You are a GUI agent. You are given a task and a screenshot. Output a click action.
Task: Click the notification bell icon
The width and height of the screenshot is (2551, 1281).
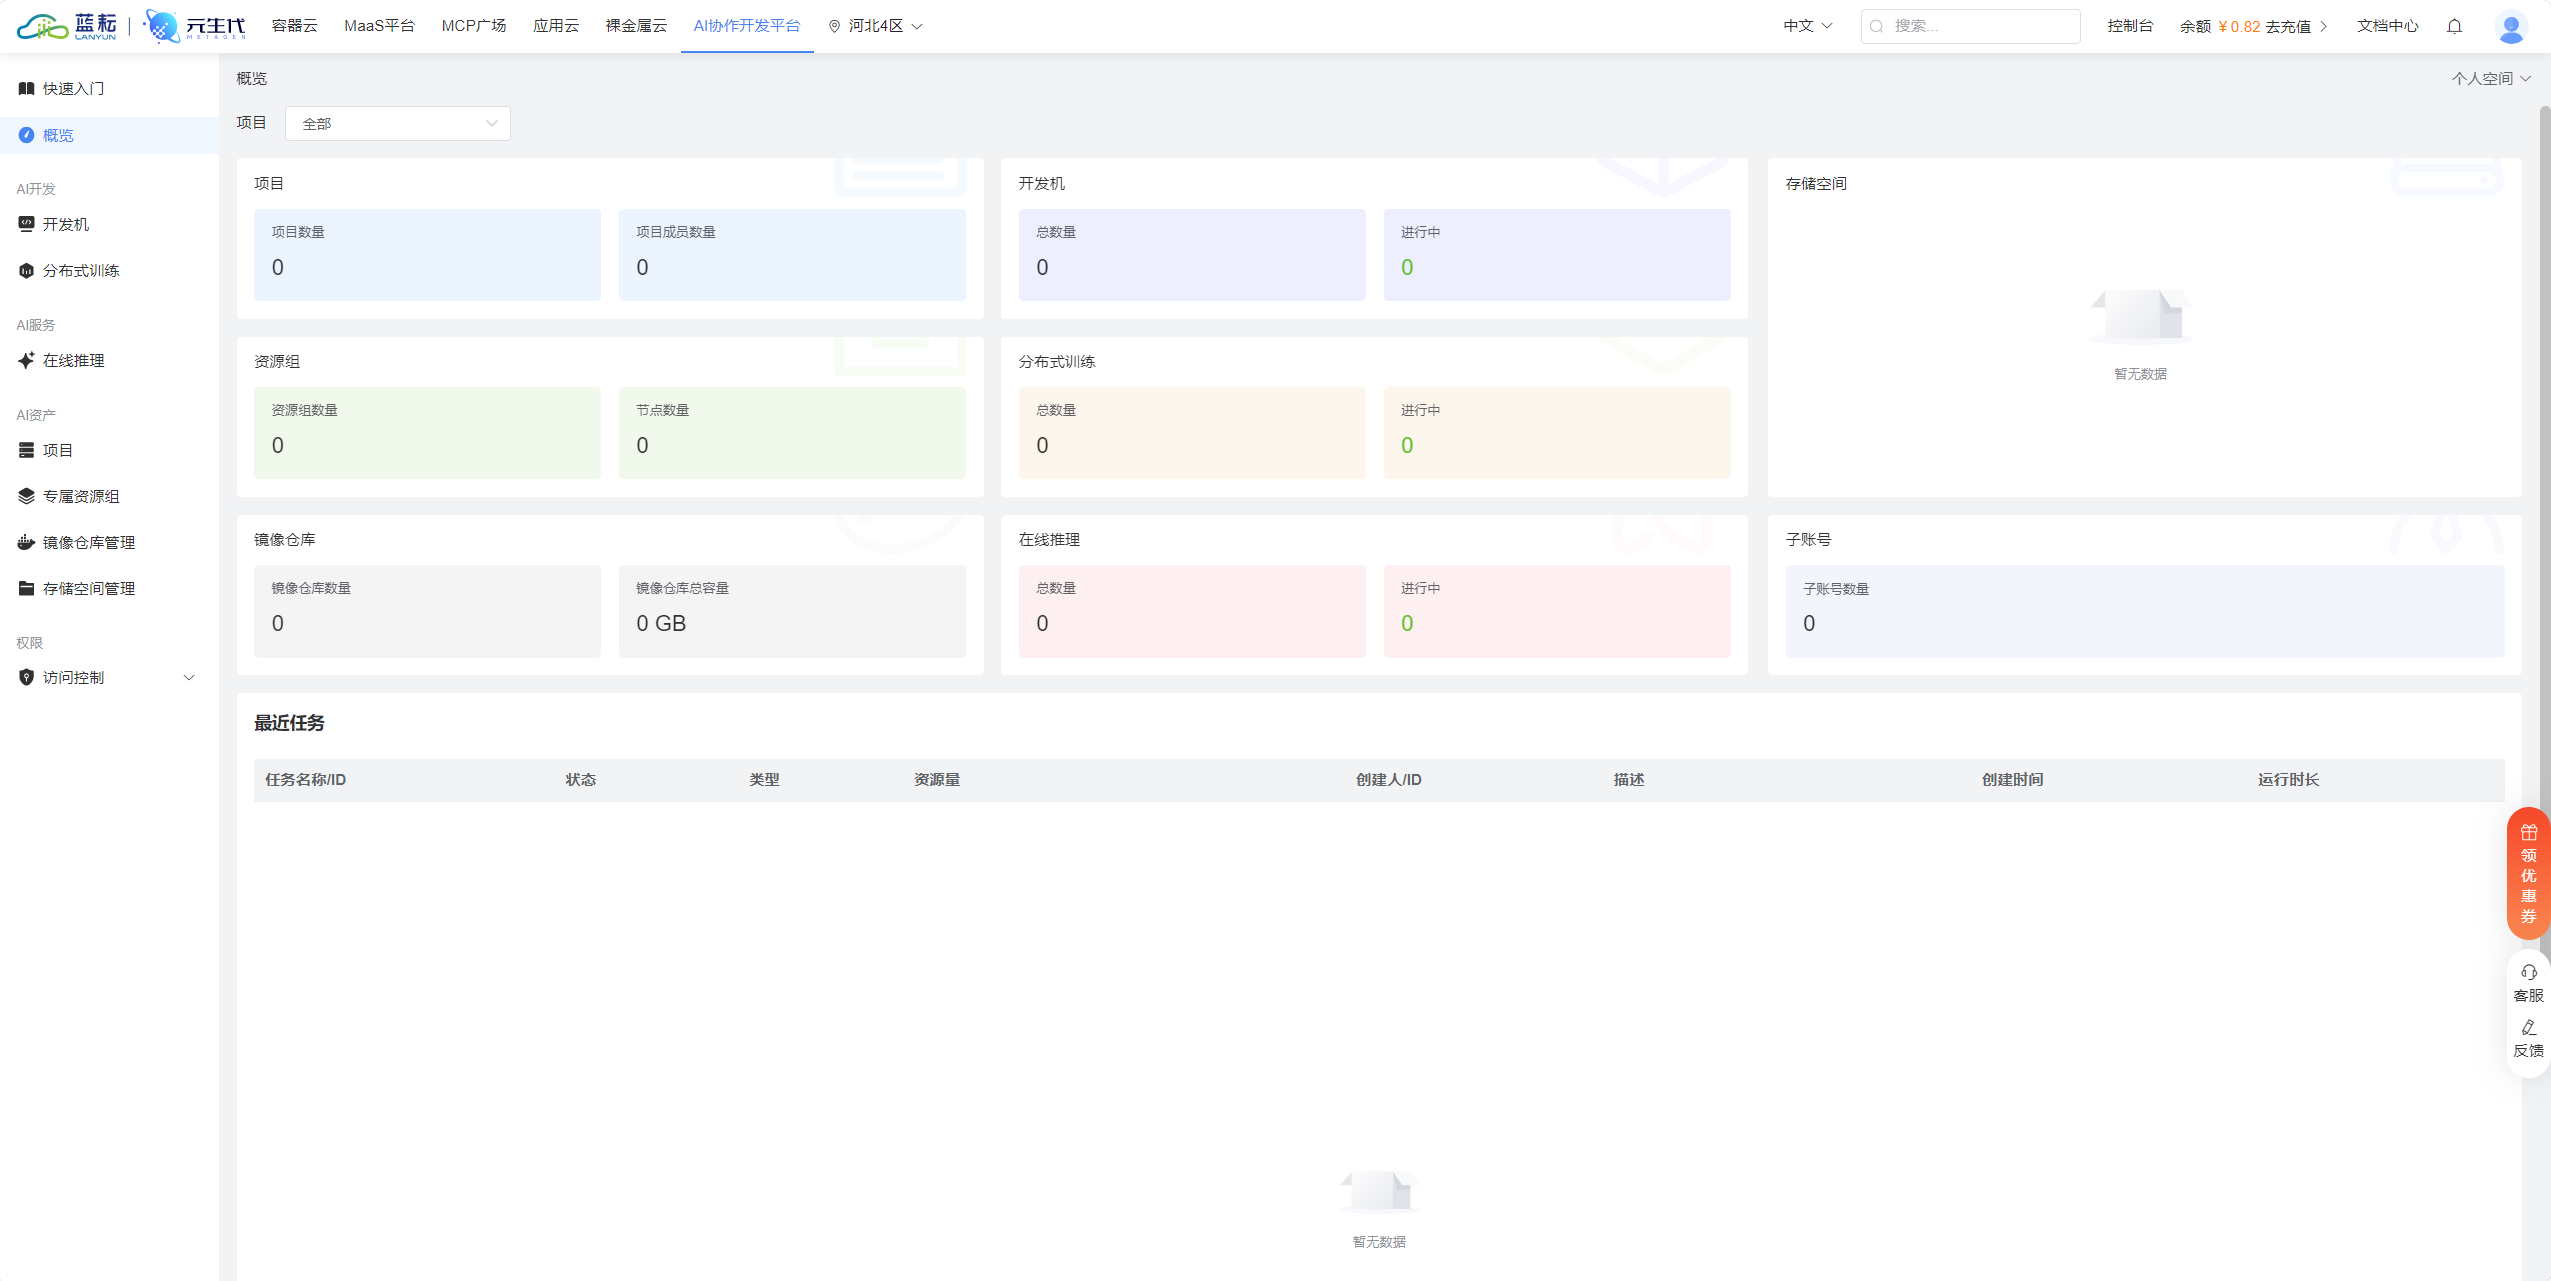(x=2454, y=26)
